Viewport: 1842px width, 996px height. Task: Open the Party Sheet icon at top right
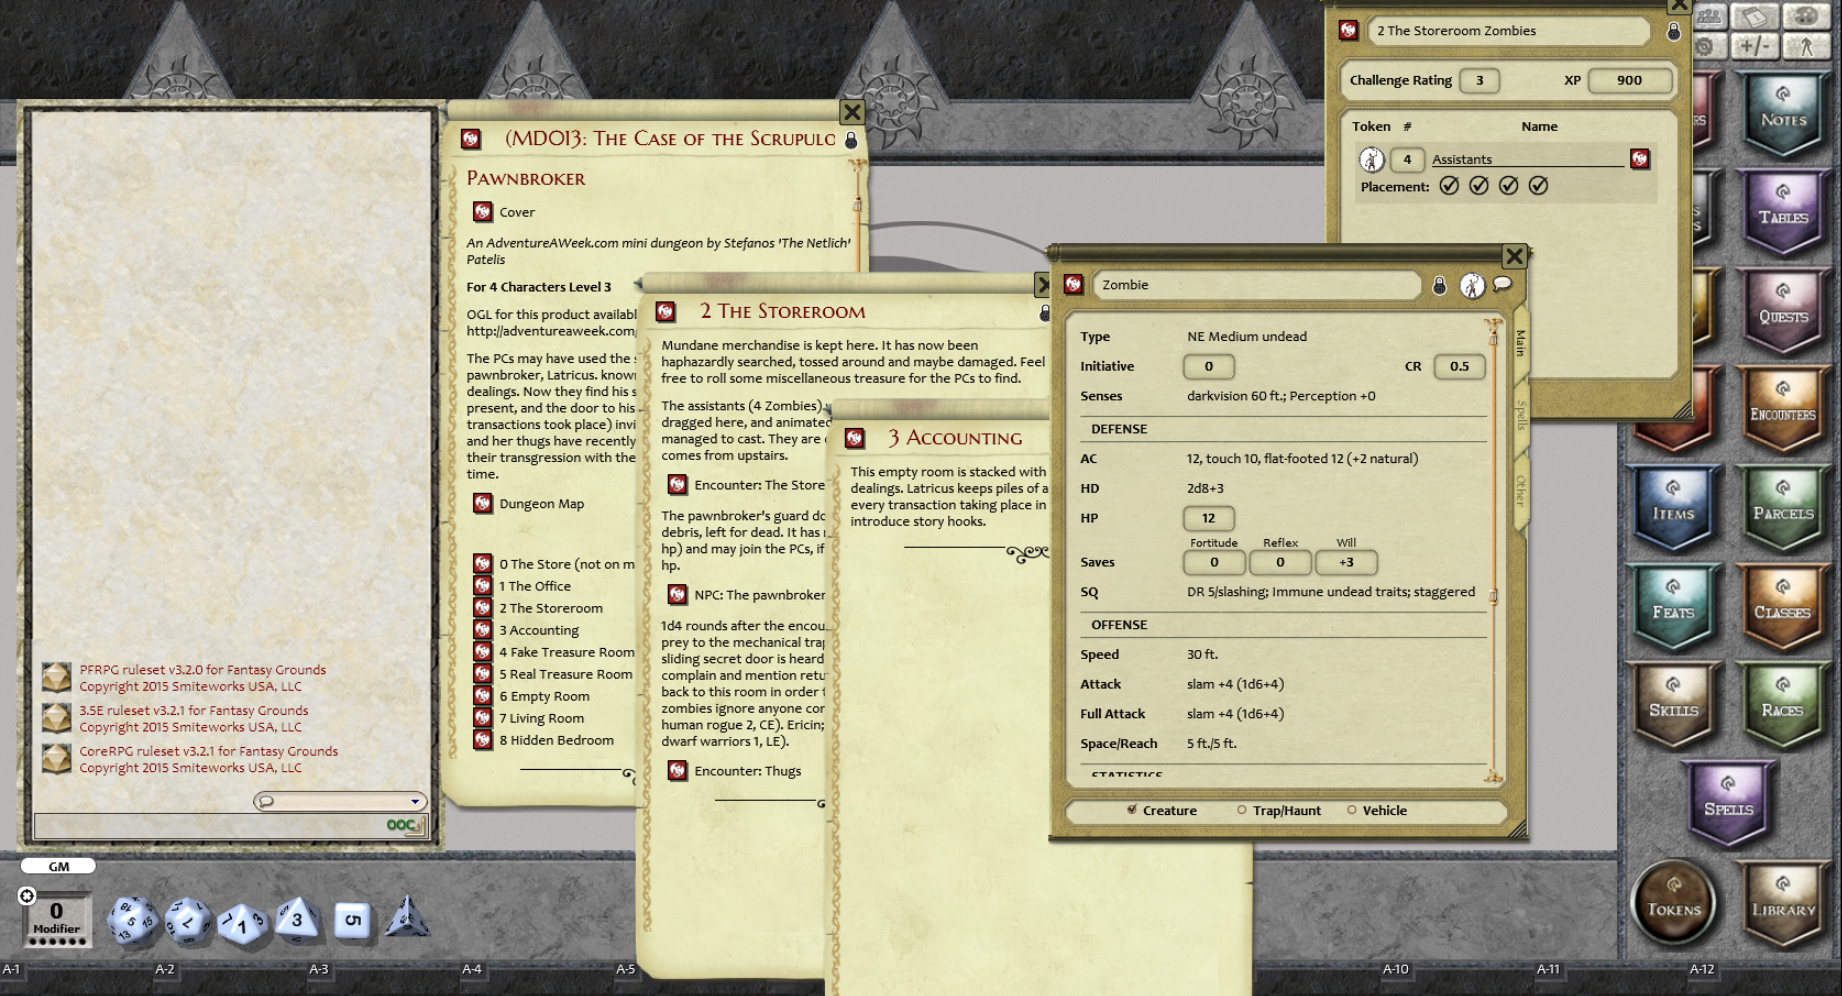coord(1710,16)
